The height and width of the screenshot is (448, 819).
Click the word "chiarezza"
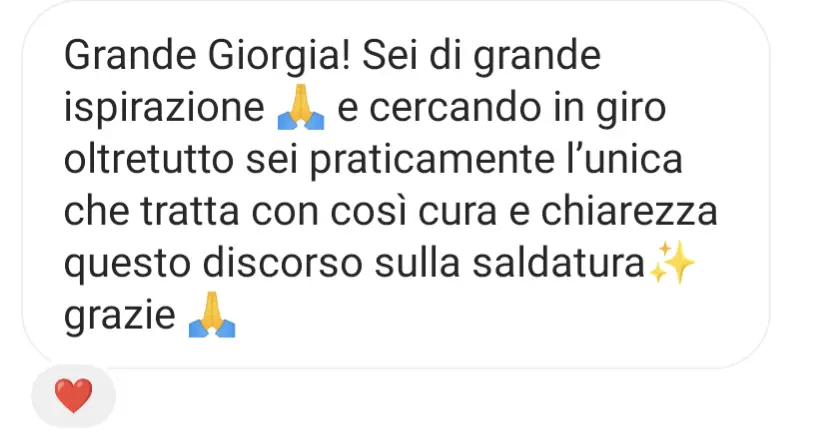tap(629, 211)
